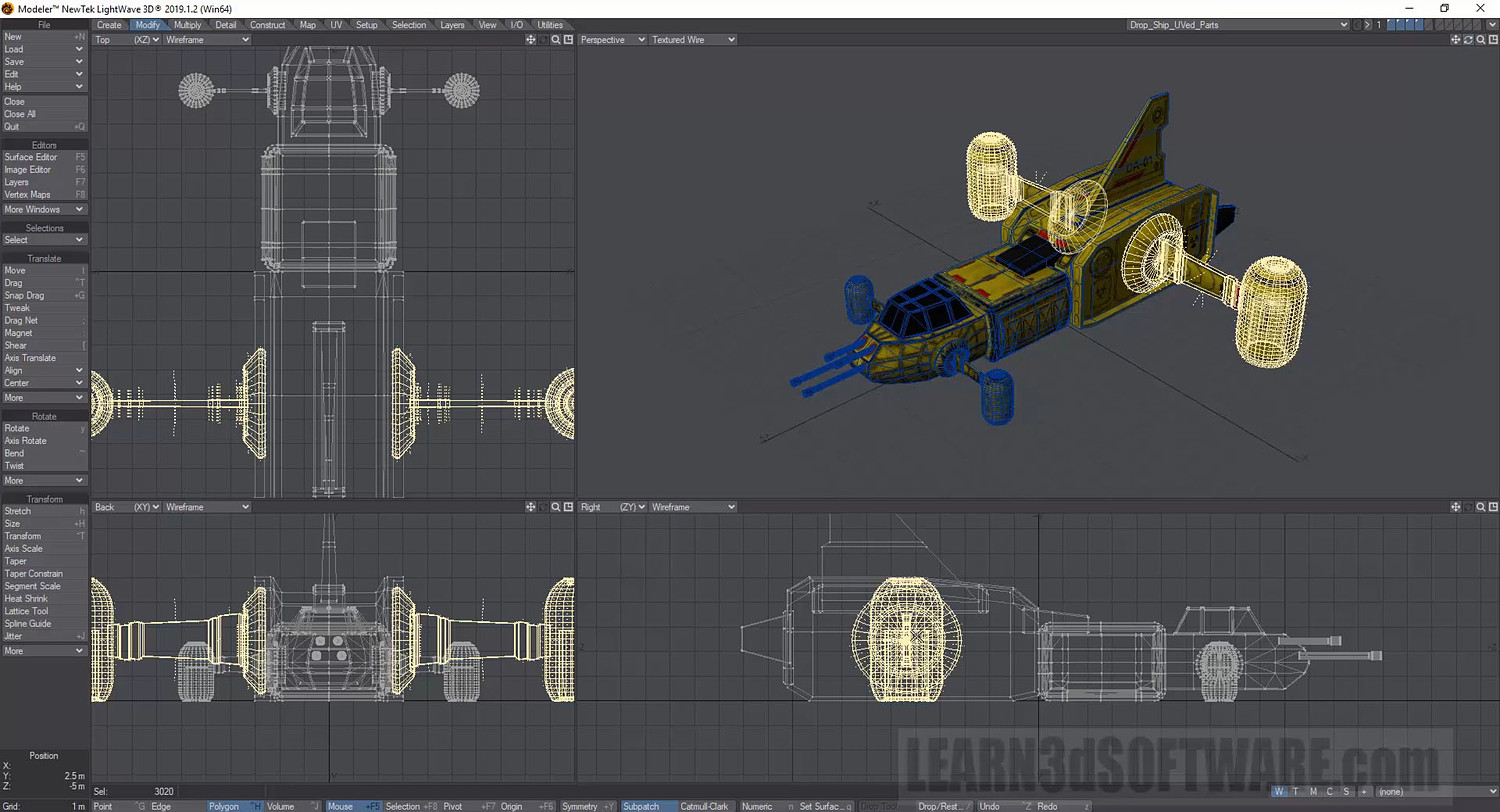This screenshot has width=1500, height=812.
Task: Open the Textured Wire shading dropdown
Action: pos(691,40)
